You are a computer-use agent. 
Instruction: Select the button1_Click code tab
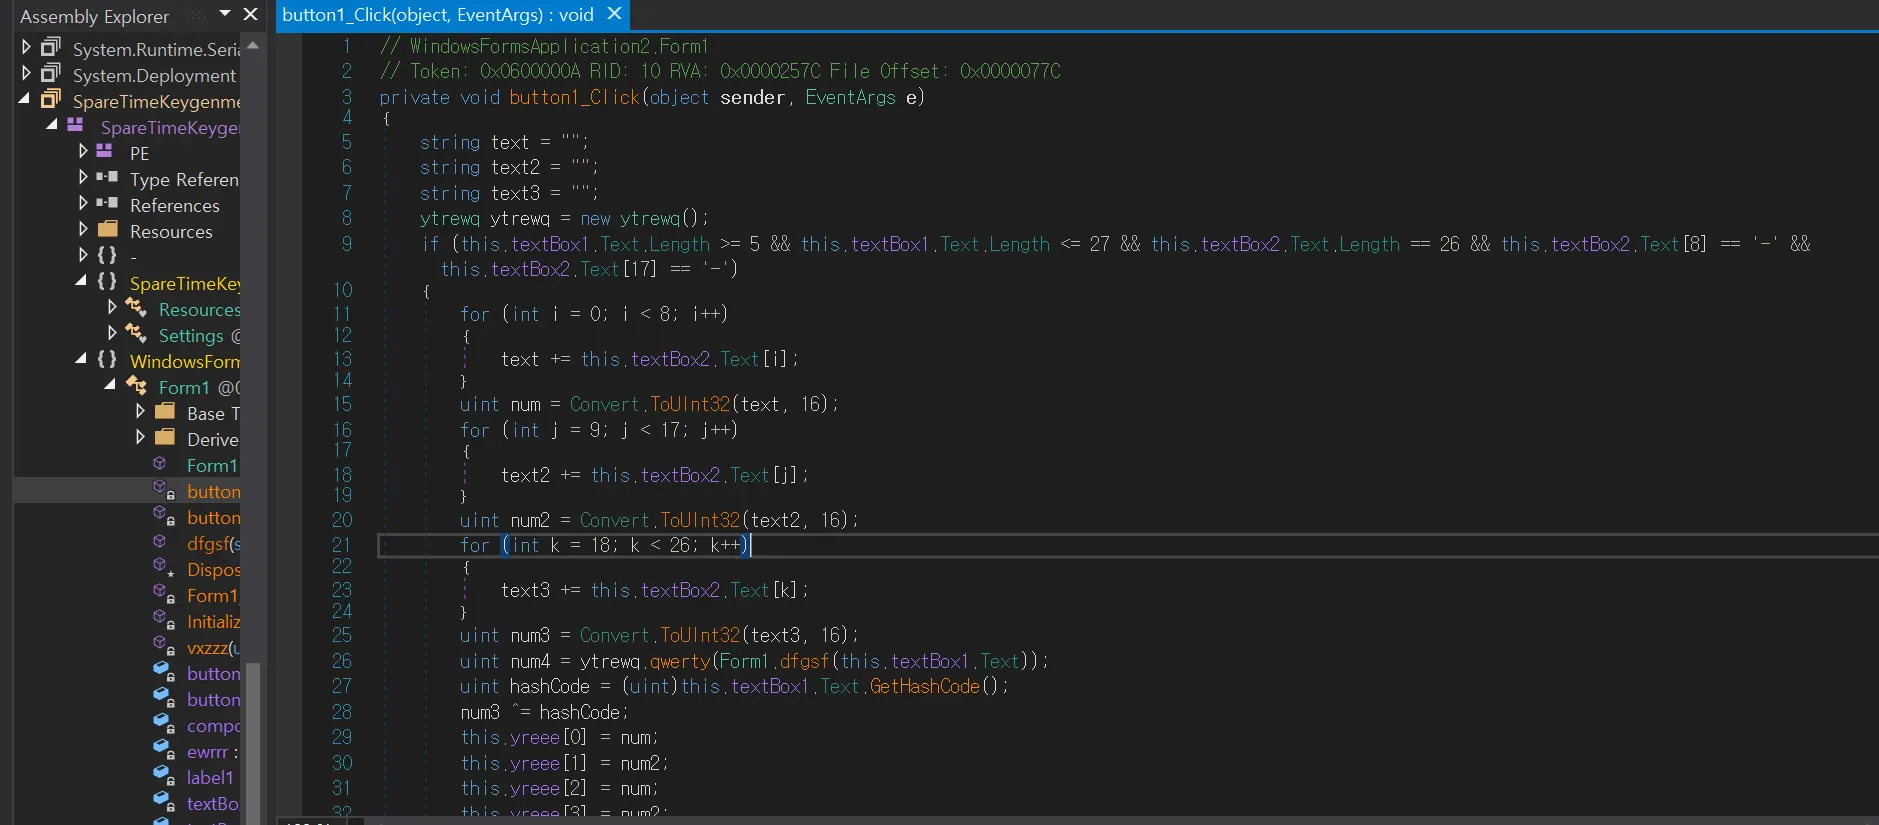click(438, 15)
